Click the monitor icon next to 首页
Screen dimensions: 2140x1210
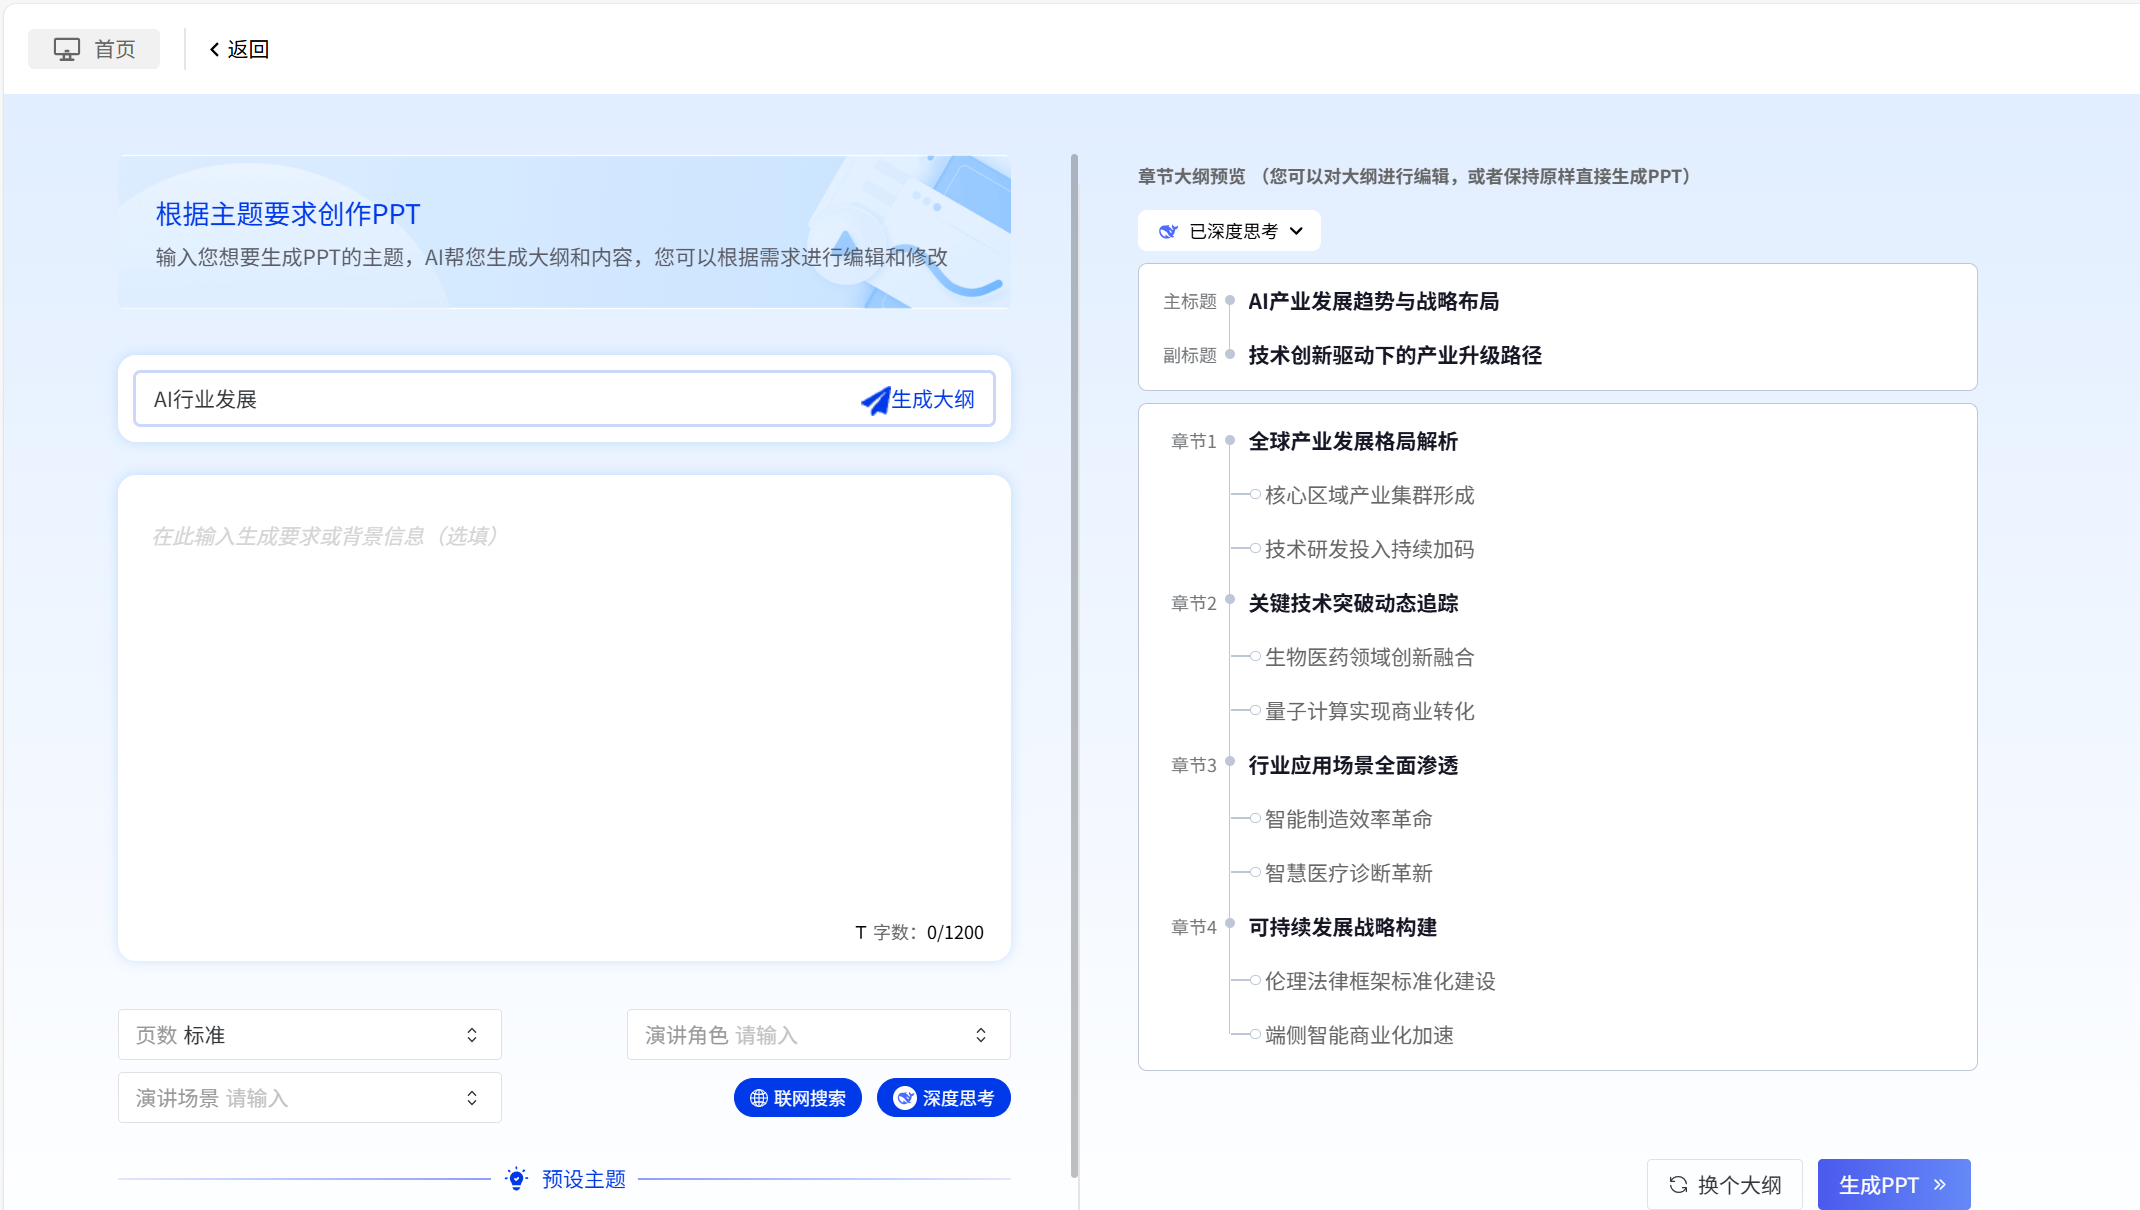[65, 48]
